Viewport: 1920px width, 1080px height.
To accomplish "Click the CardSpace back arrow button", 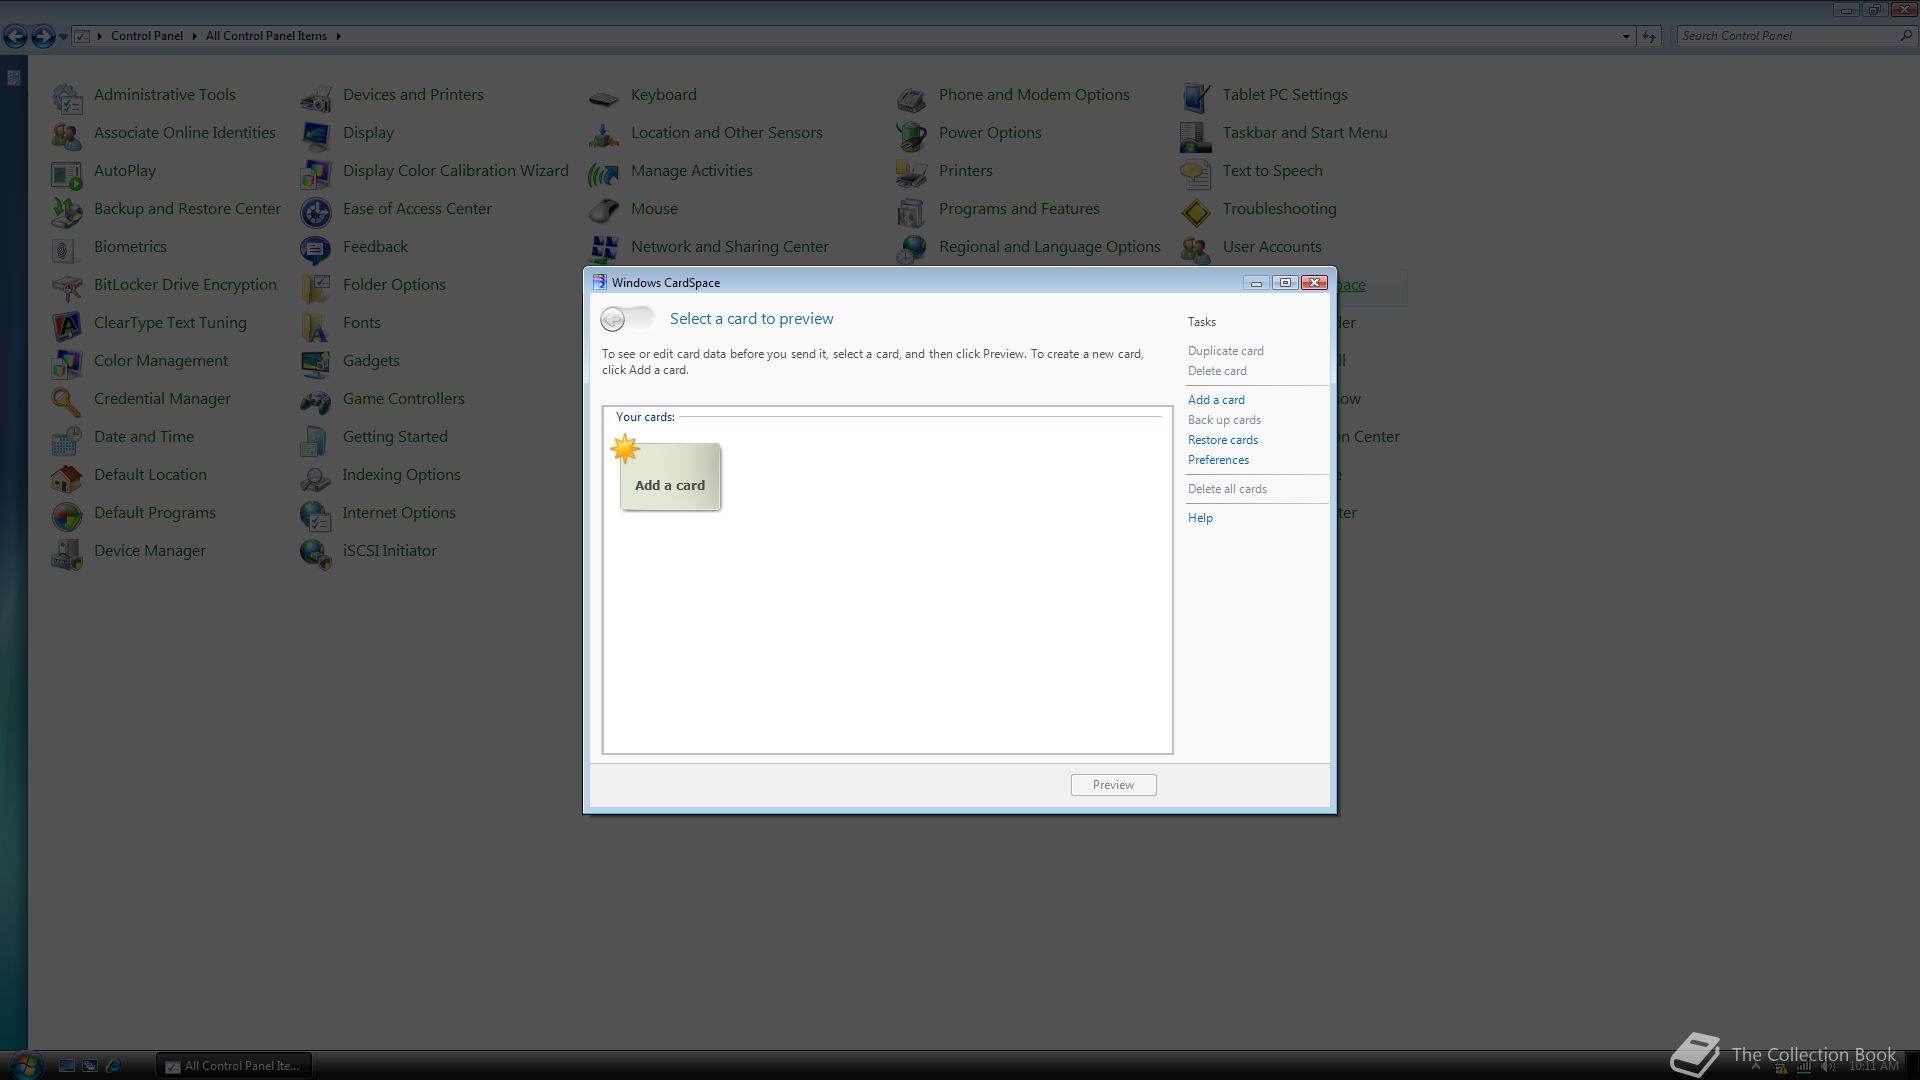I will pos(613,319).
